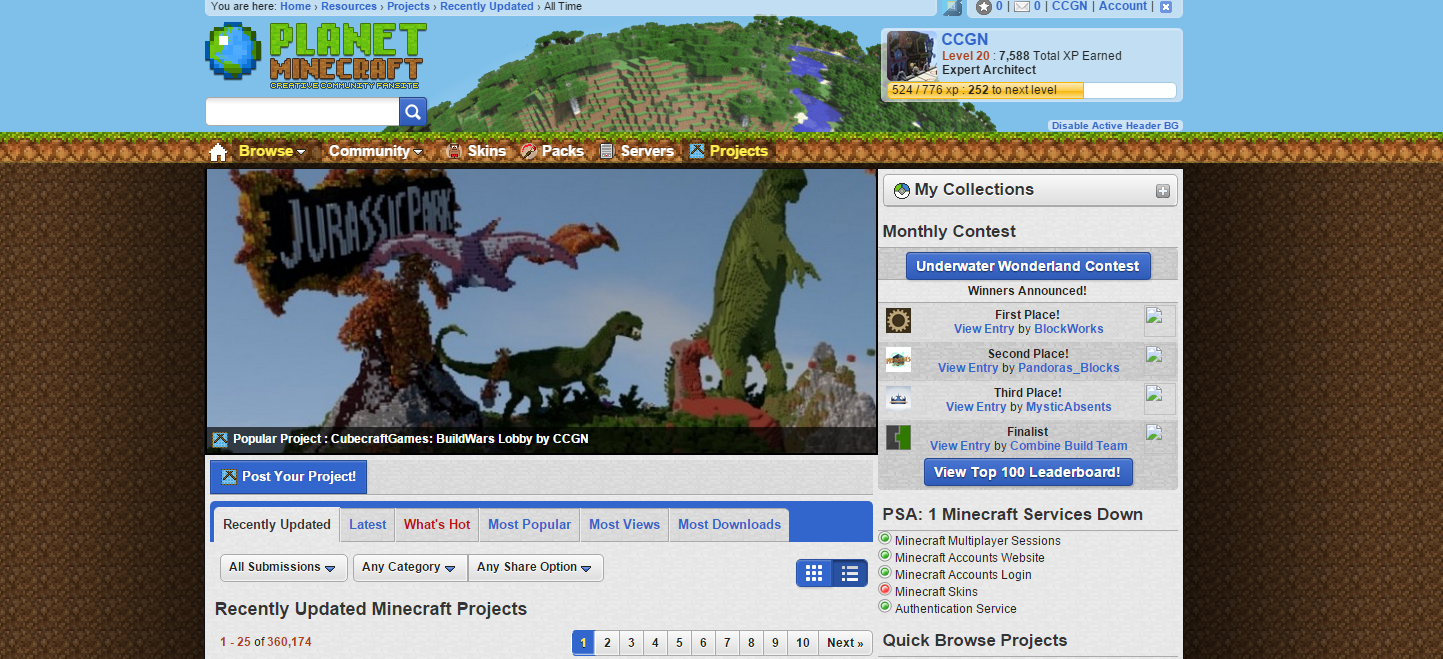Open the BlockWorks profile link
Image resolution: width=1443 pixels, height=659 pixels.
coord(1069,329)
